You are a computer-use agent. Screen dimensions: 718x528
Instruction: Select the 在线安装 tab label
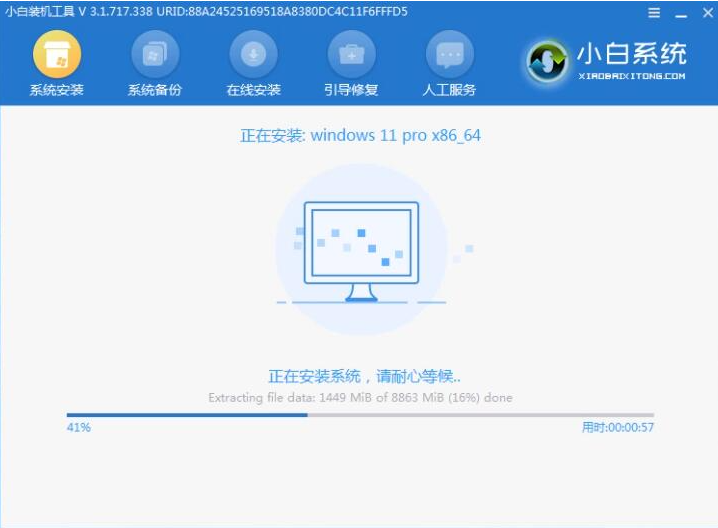[253, 90]
